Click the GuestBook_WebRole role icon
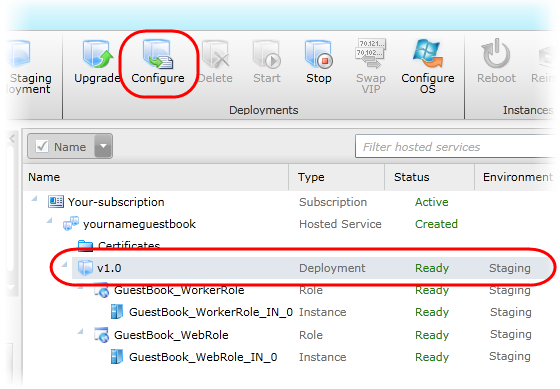This screenshot has width=560, height=389. [x=101, y=335]
